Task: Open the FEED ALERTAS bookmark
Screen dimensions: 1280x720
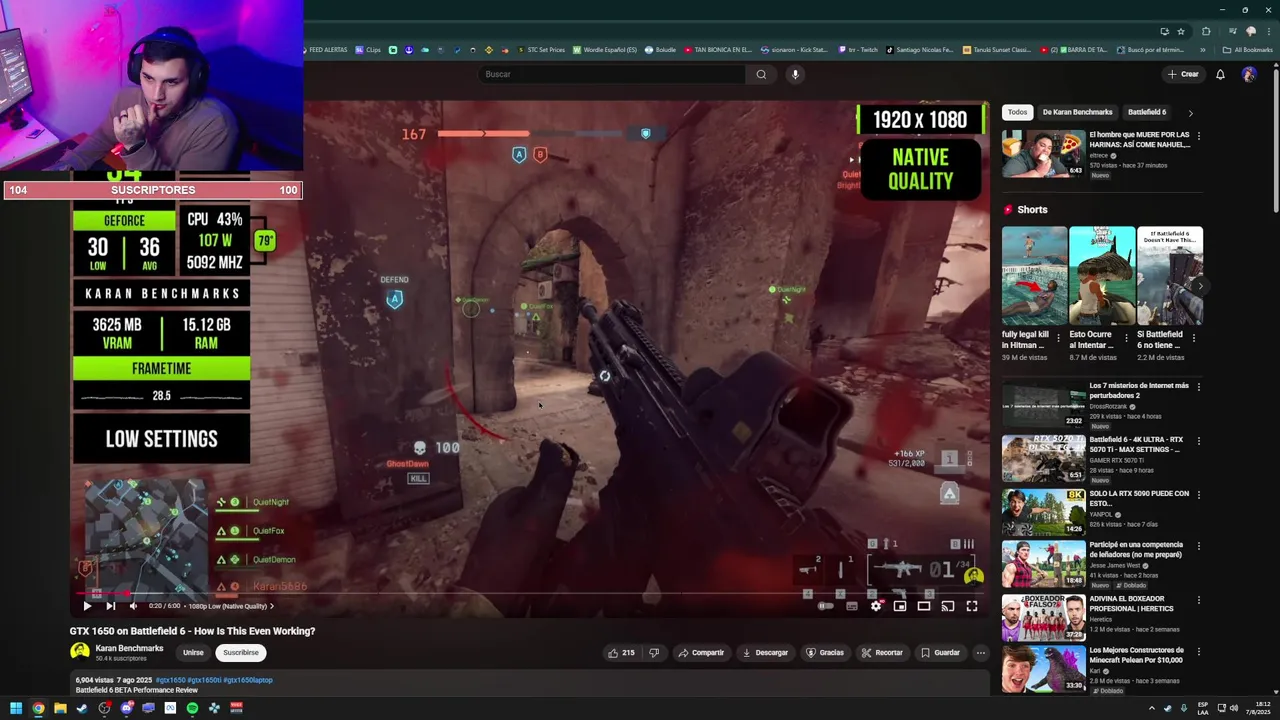Action: pyautogui.click(x=324, y=50)
